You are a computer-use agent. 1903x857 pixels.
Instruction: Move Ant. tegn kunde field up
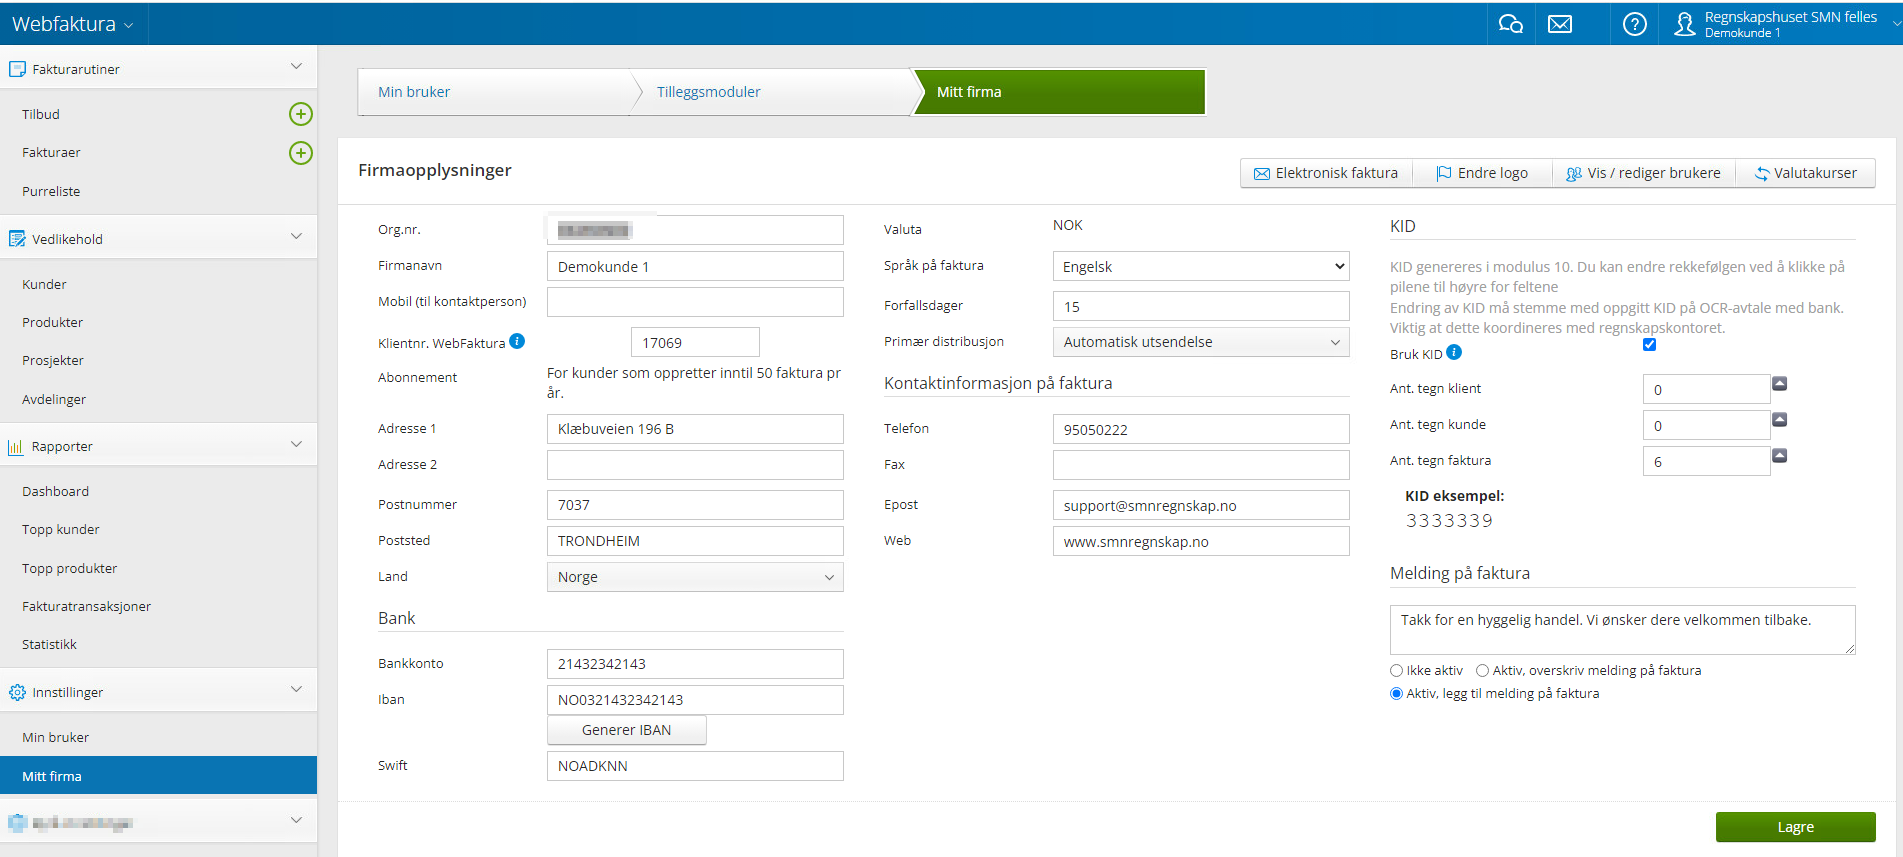click(1780, 420)
